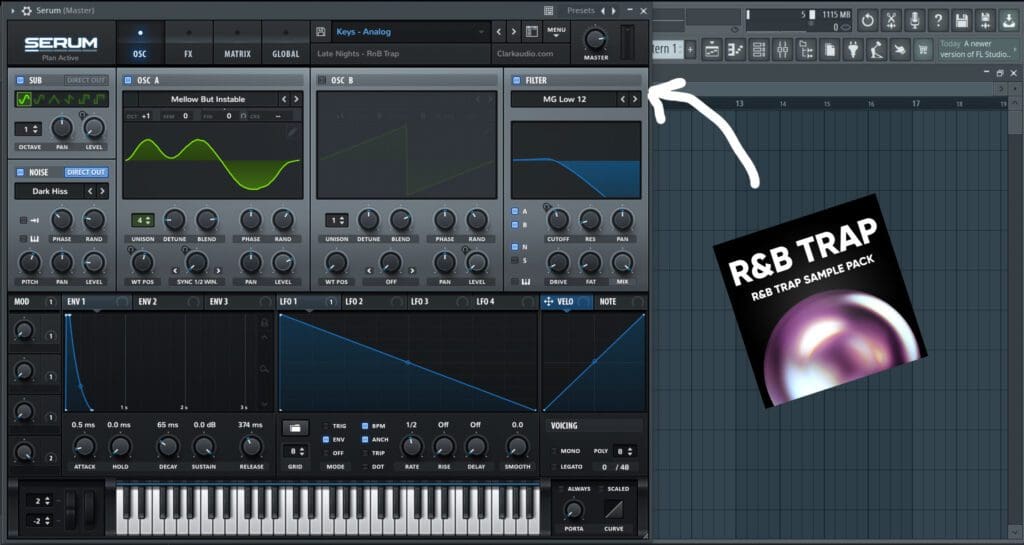
Task: Open FL Studio mixer icon
Action: click(x=782, y=50)
